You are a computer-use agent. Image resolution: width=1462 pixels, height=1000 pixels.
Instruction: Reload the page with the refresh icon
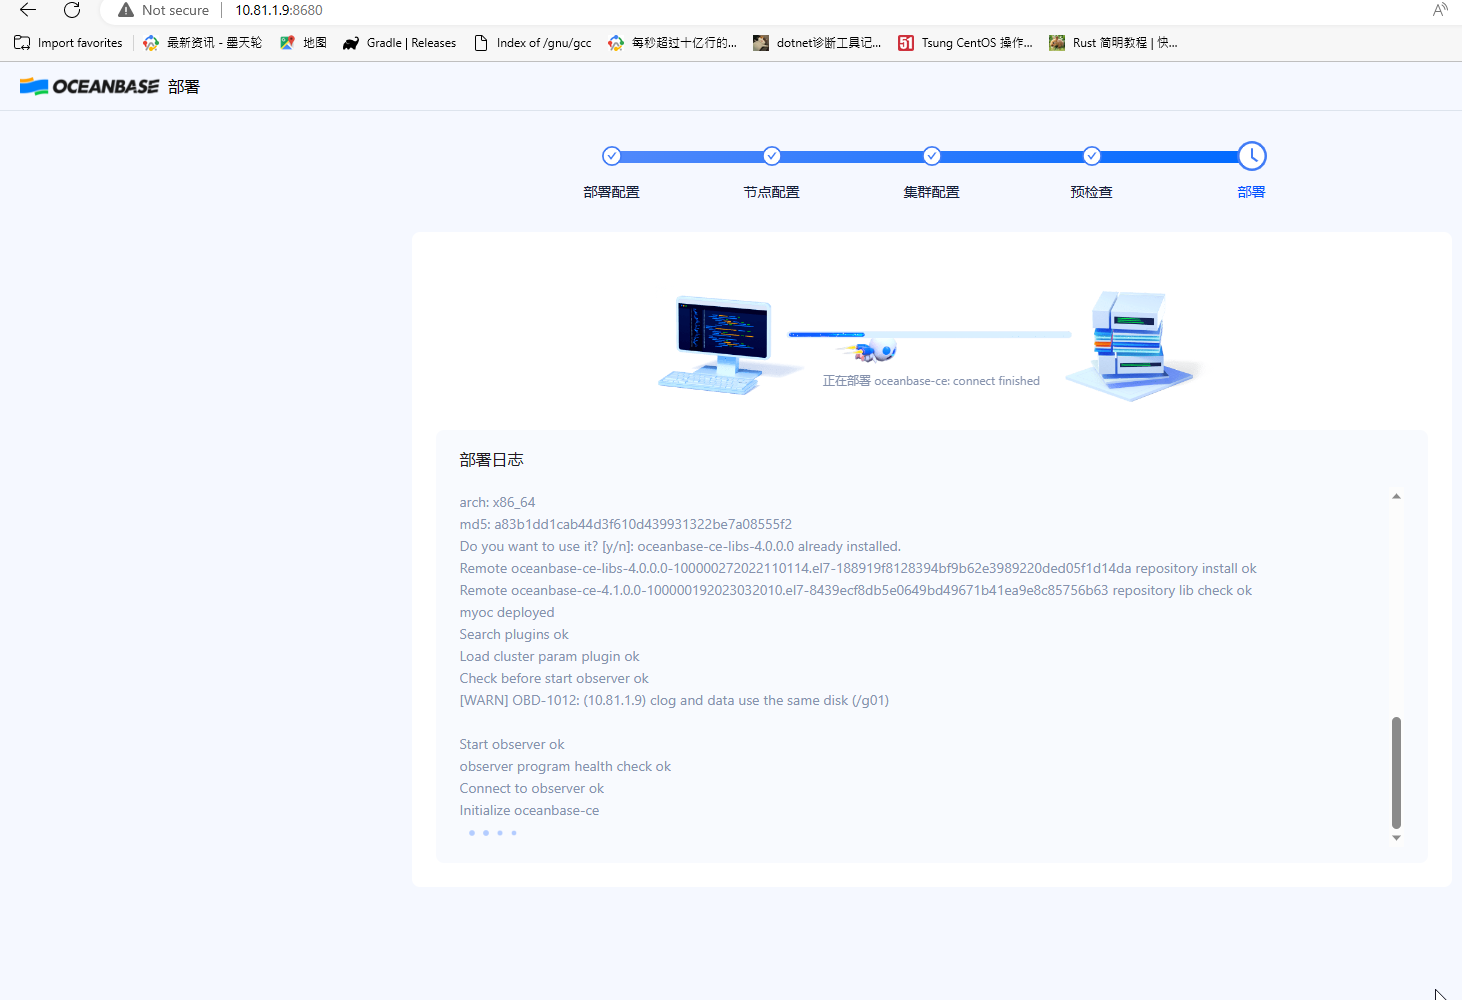pyautogui.click(x=72, y=10)
